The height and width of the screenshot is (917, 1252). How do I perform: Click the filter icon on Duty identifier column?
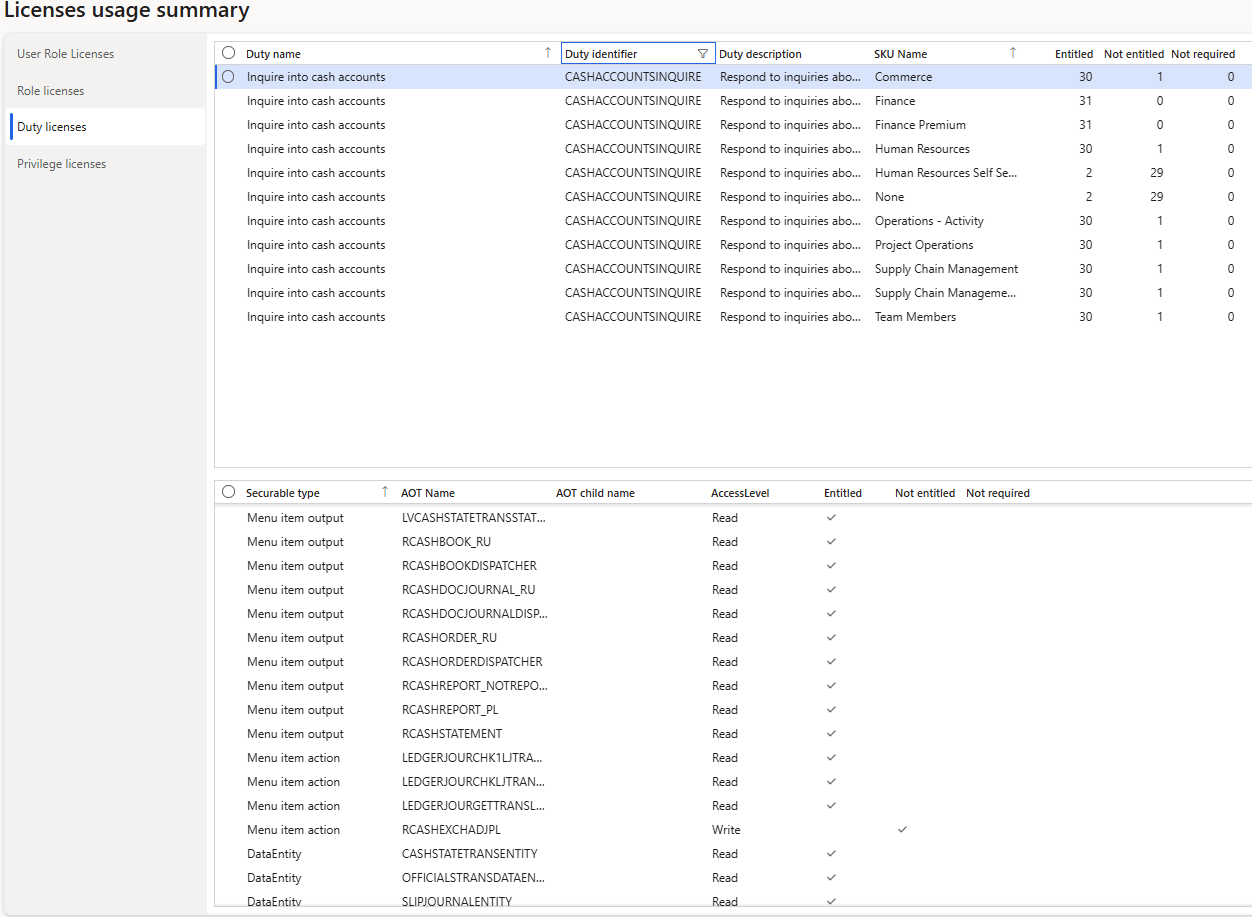(702, 54)
